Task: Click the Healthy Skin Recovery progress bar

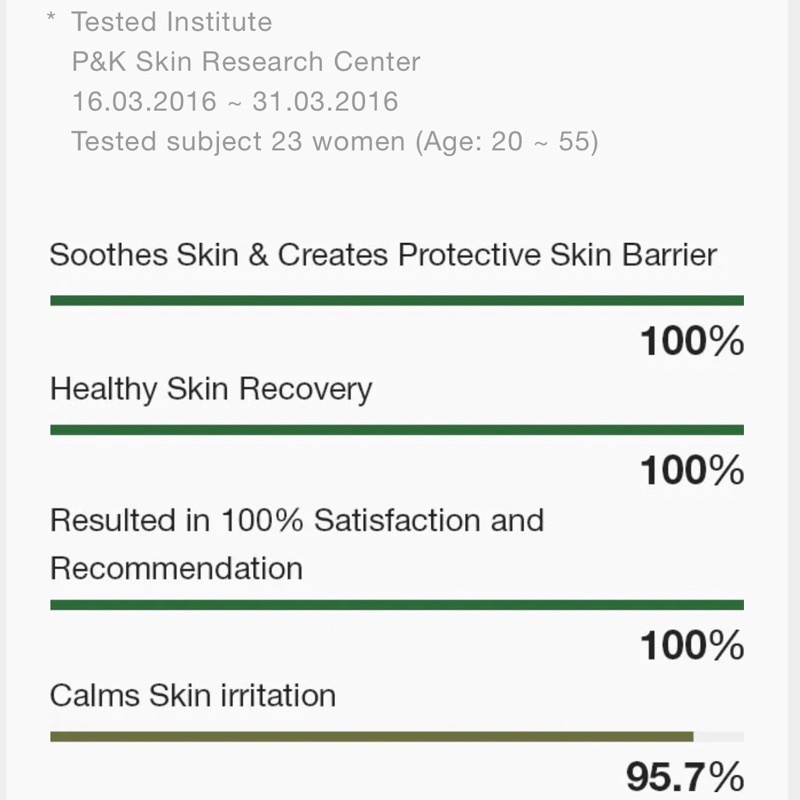Action: click(x=397, y=430)
